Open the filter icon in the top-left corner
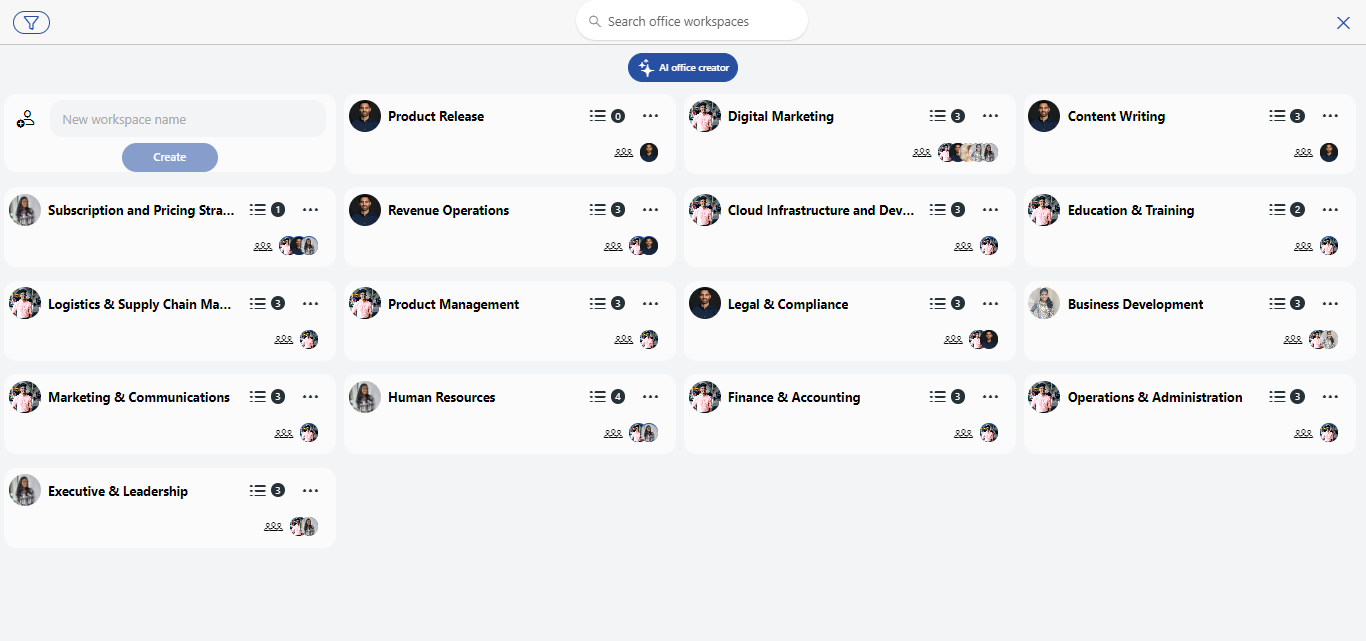This screenshot has height=641, width=1366. (30, 22)
